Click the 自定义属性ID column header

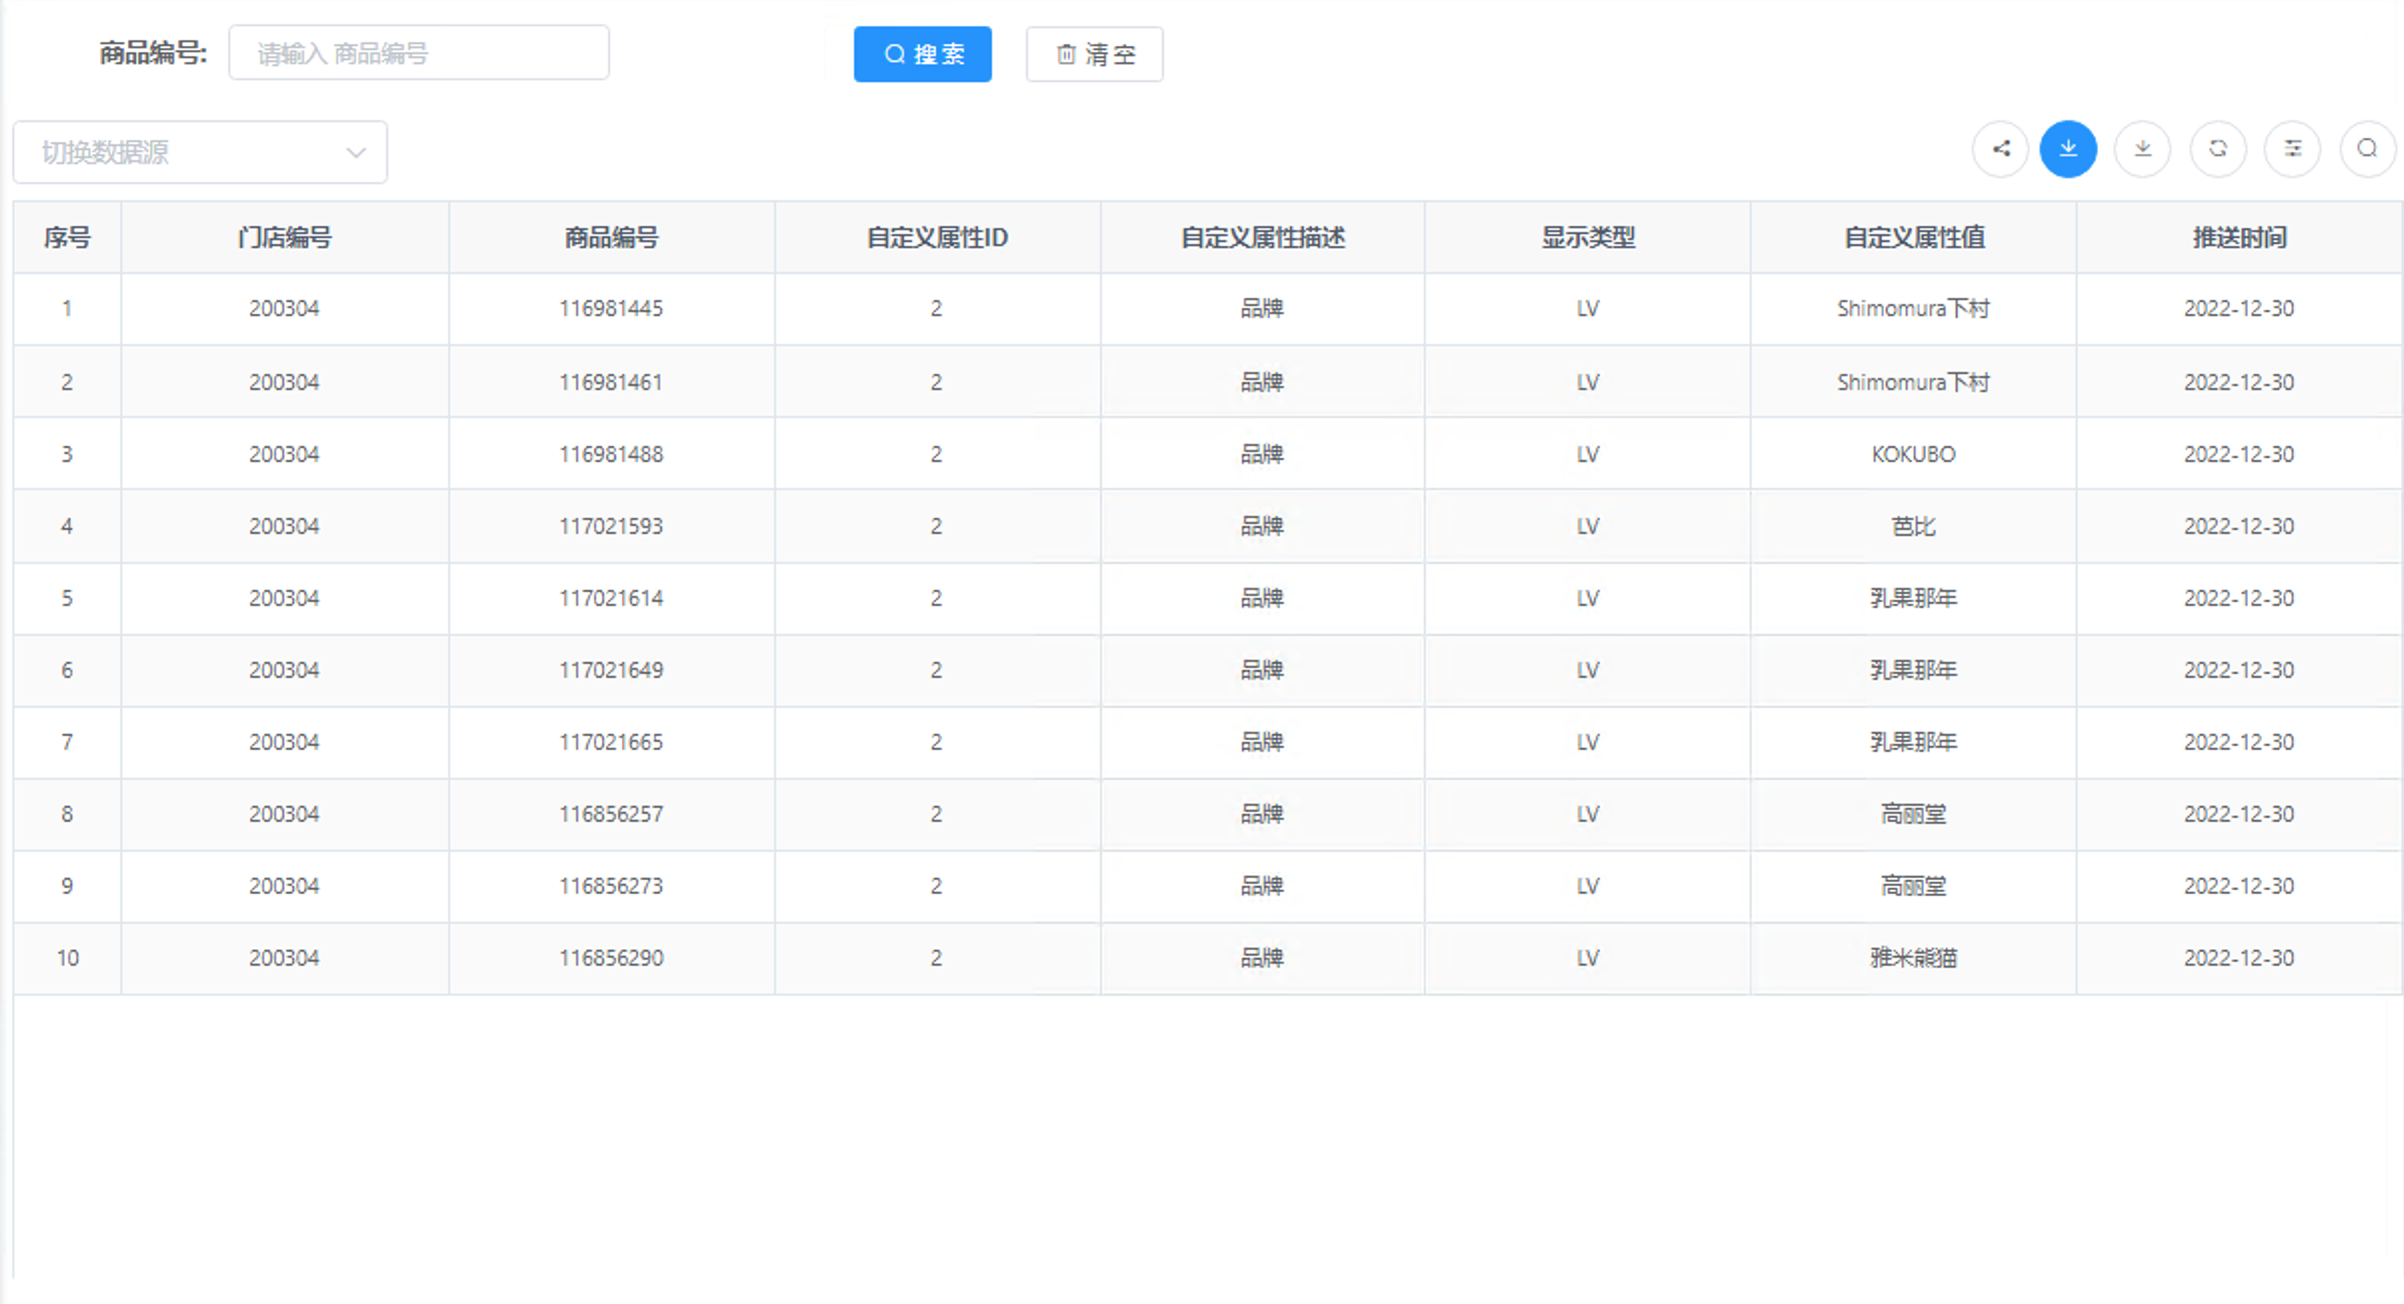click(x=937, y=238)
